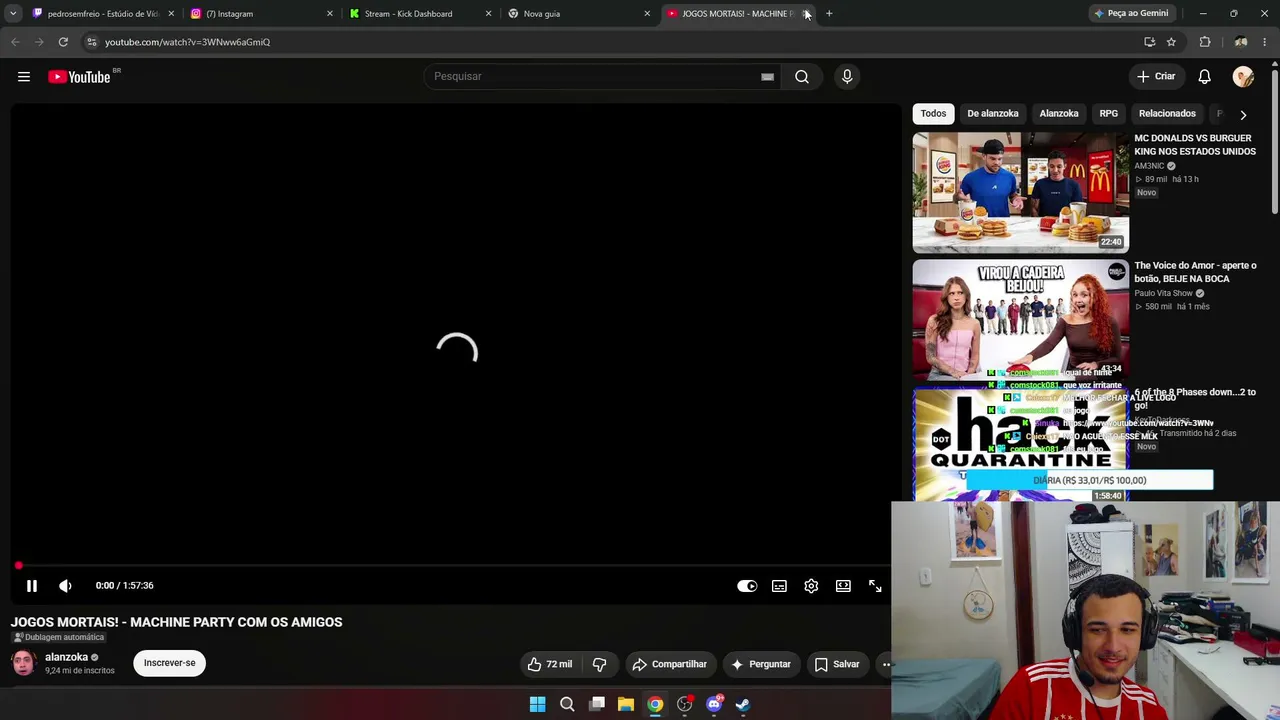
Task: Open the on-screen keyboard in search box
Action: click(x=767, y=76)
